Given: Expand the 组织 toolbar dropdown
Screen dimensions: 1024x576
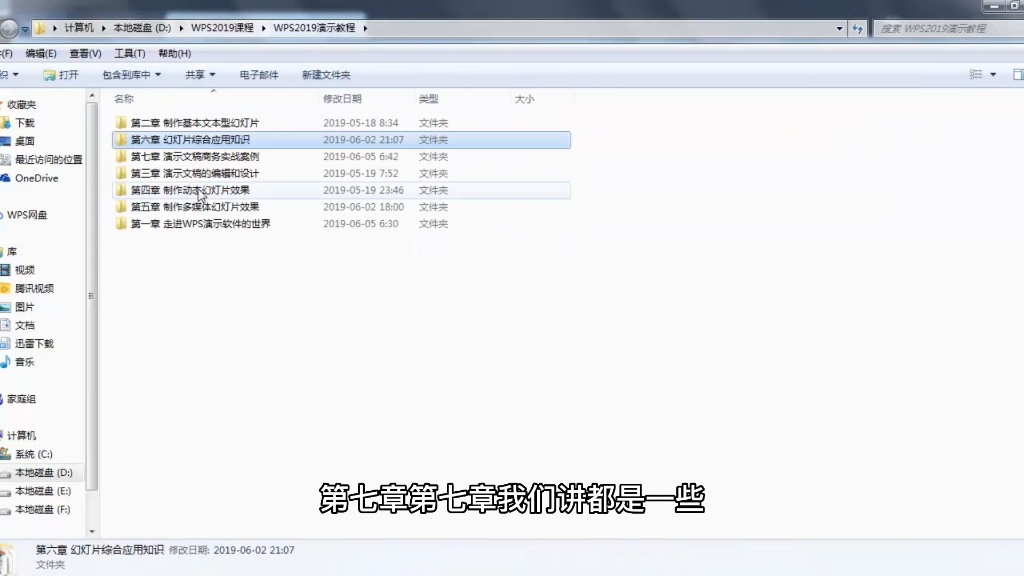Looking at the screenshot, I should 12,74.
